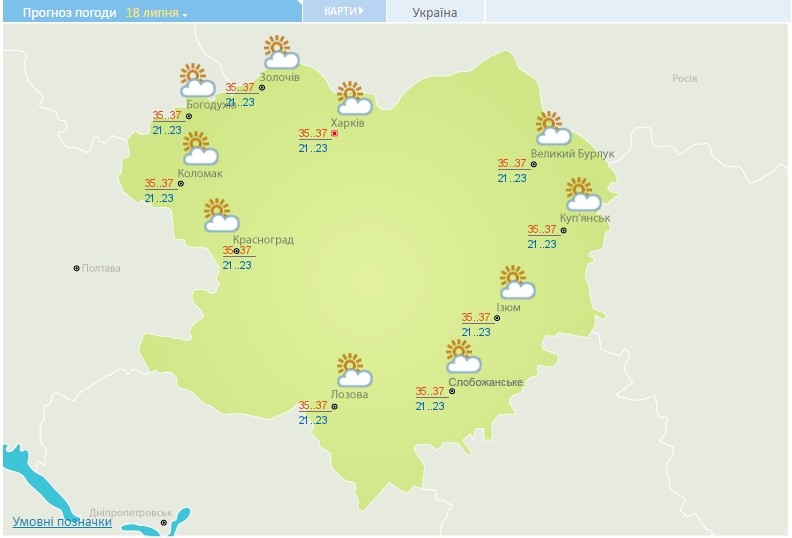Open the Умовні позначки legend link
The height and width of the screenshot is (538, 792).
(62, 521)
